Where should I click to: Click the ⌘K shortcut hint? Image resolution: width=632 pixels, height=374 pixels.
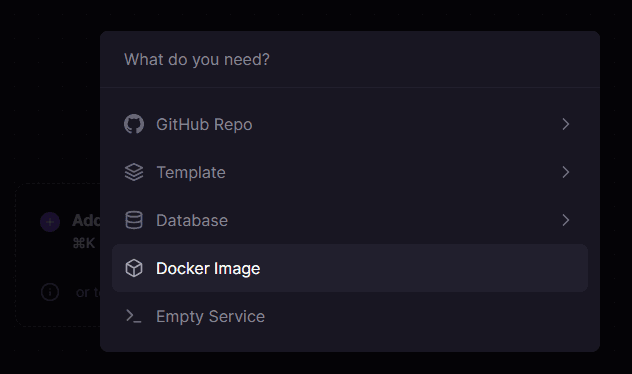[84, 243]
